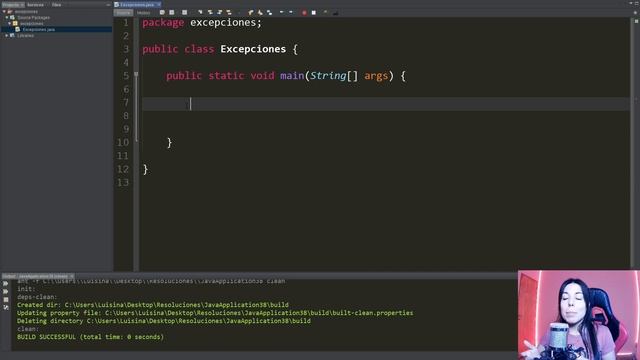Click the Uncomment code toolbar icon
The image size is (640, 360).
click(336, 13)
